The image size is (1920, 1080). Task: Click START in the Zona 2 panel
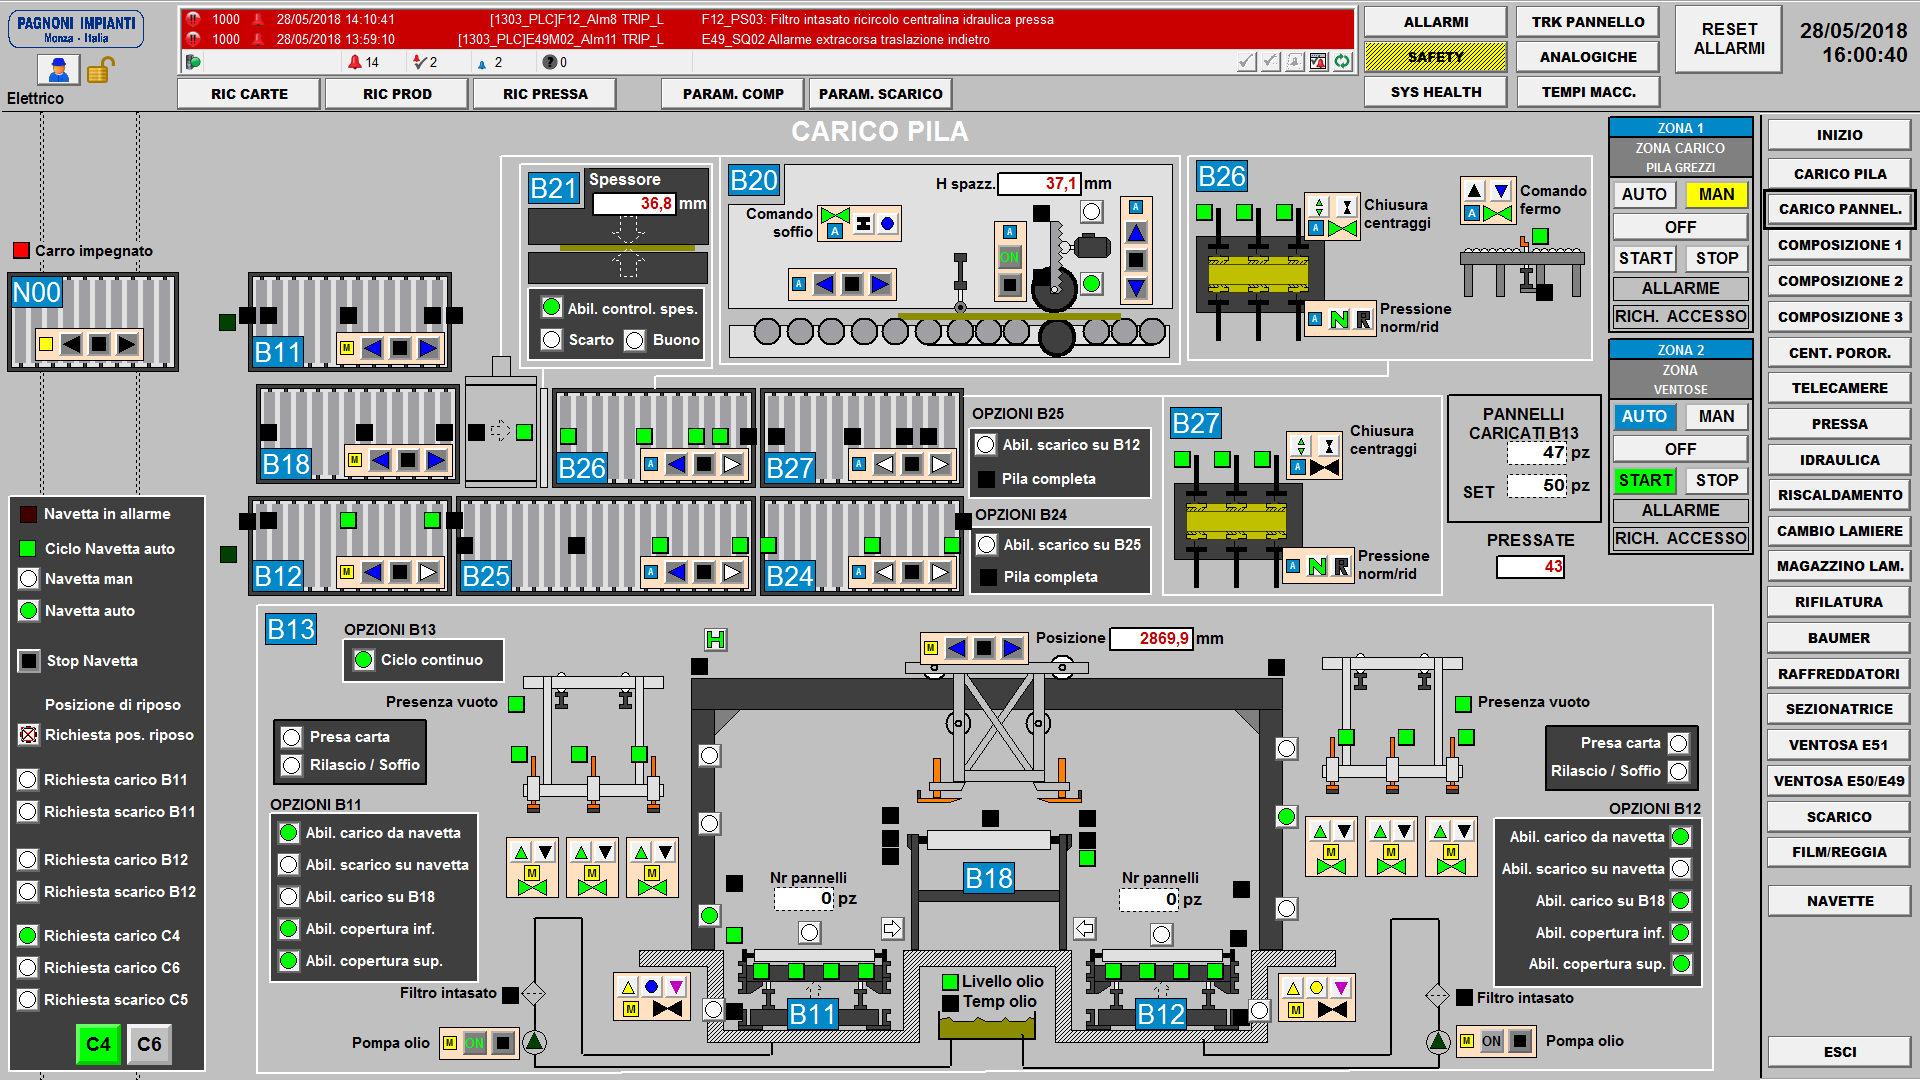click(x=1645, y=481)
